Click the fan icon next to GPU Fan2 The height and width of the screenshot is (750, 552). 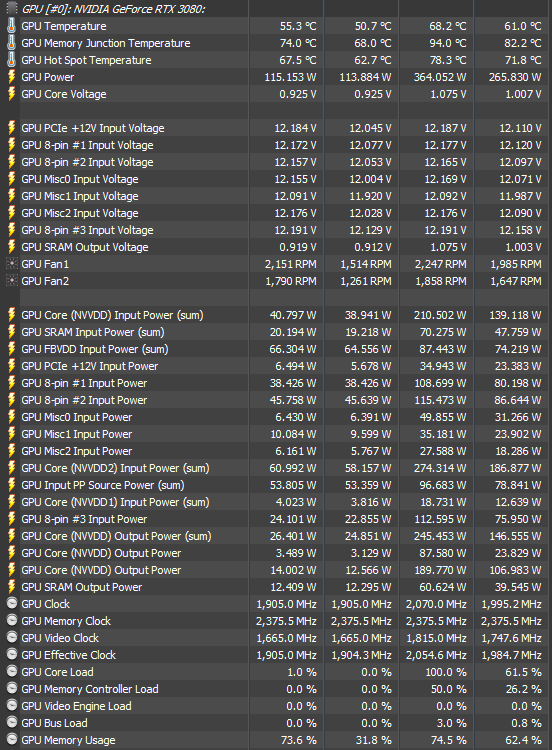coord(11,281)
